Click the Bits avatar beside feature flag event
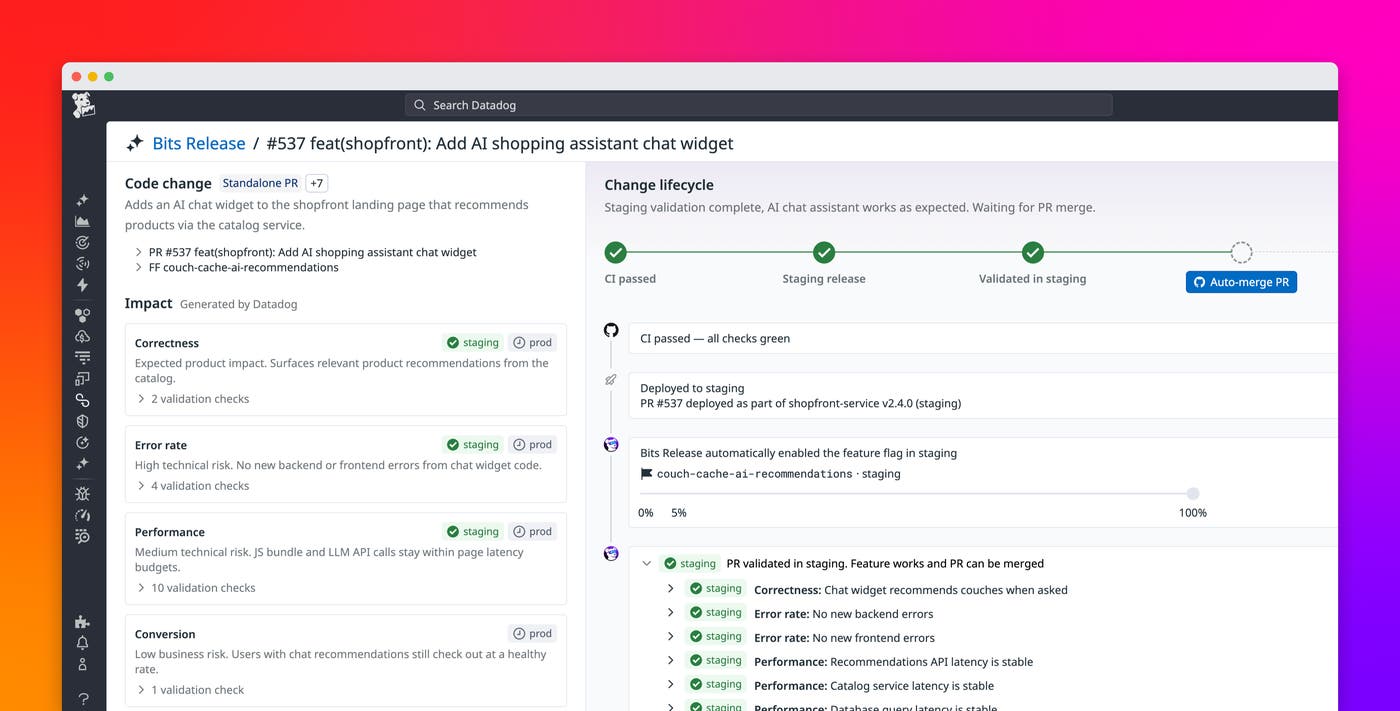 pyautogui.click(x=611, y=444)
